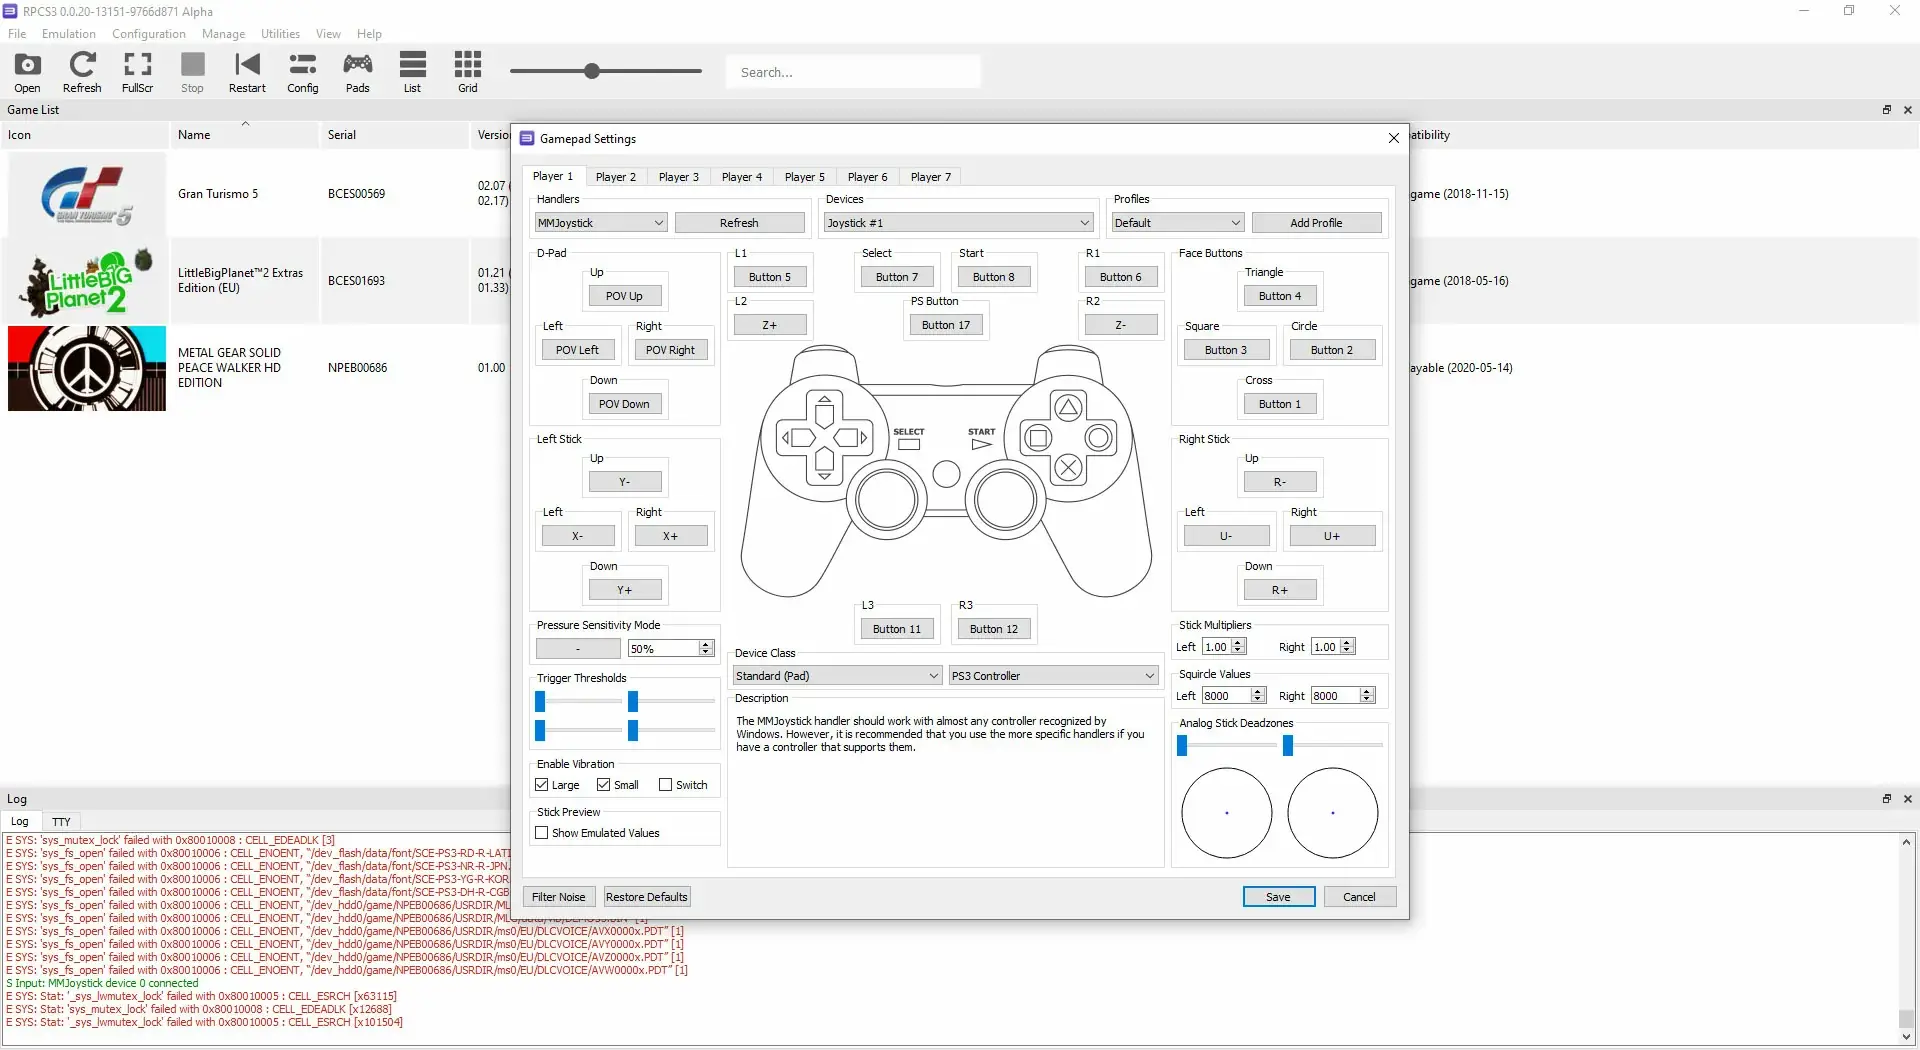Click the Filter Noise button
This screenshot has height=1050, width=1920.
(x=558, y=897)
